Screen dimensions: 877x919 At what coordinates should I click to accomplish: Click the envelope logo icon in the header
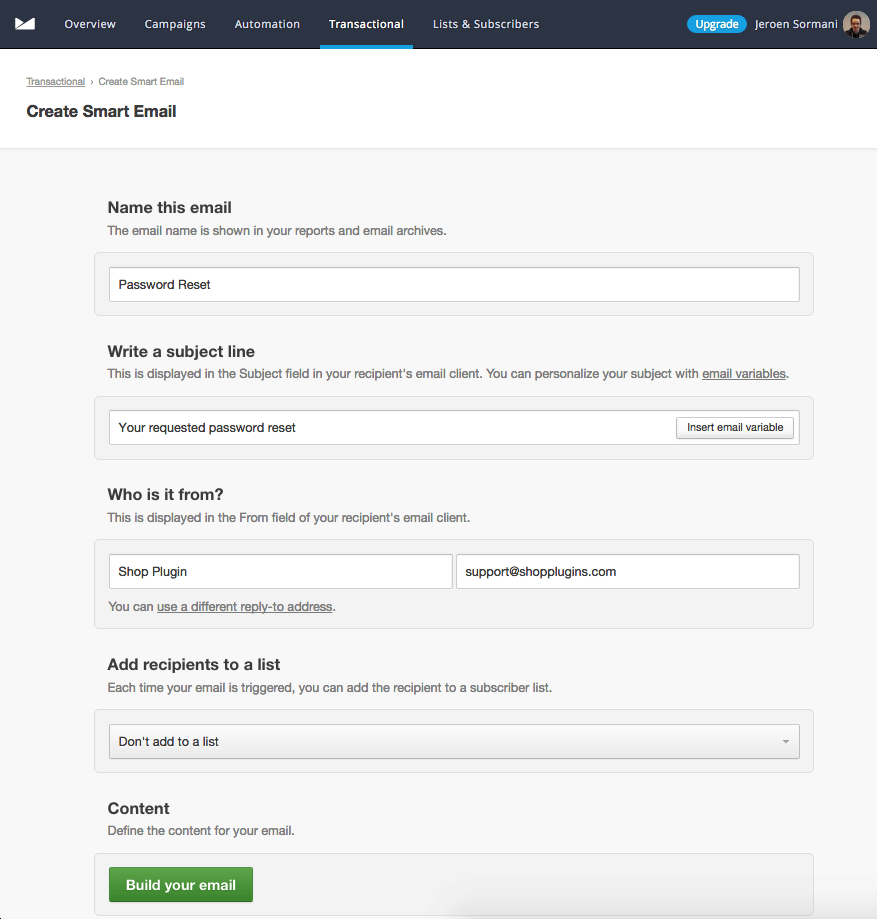pos(25,24)
